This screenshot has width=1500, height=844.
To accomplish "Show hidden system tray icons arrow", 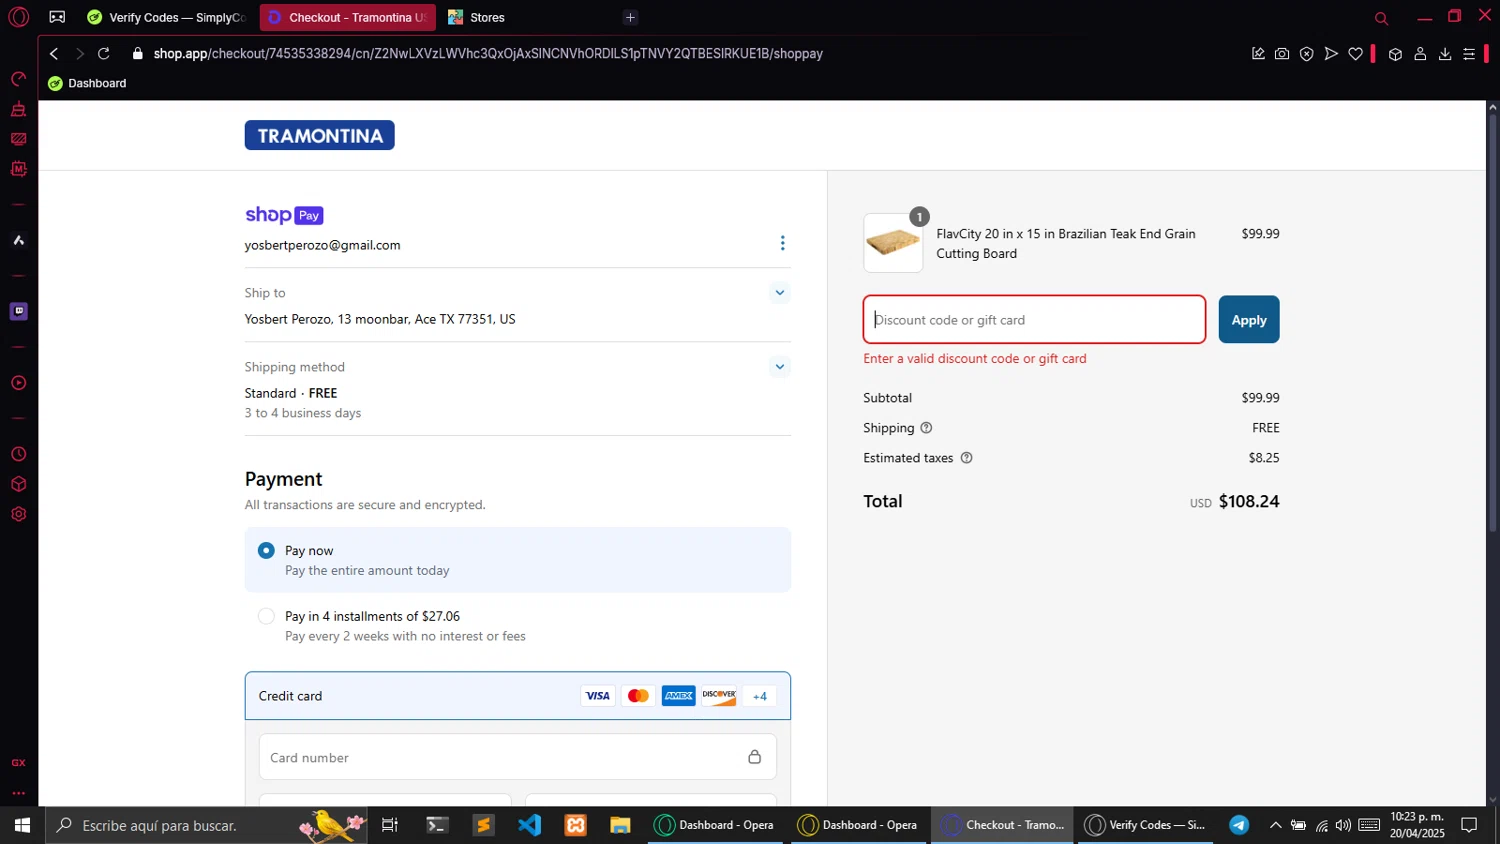I will point(1275,825).
